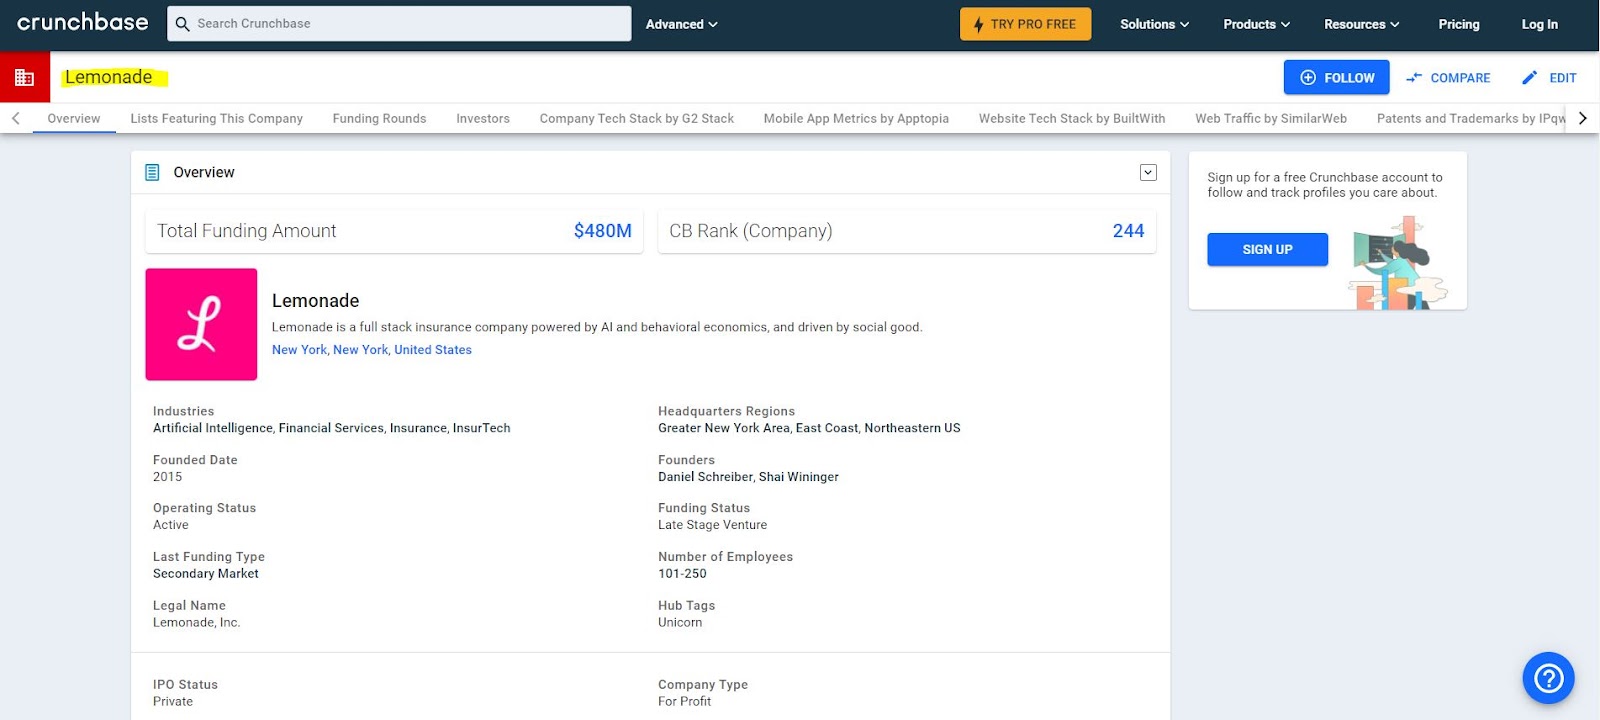Open the Advanced search dropdown
Image resolution: width=1600 pixels, height=720 pixels.
click(x=682, y=24)
